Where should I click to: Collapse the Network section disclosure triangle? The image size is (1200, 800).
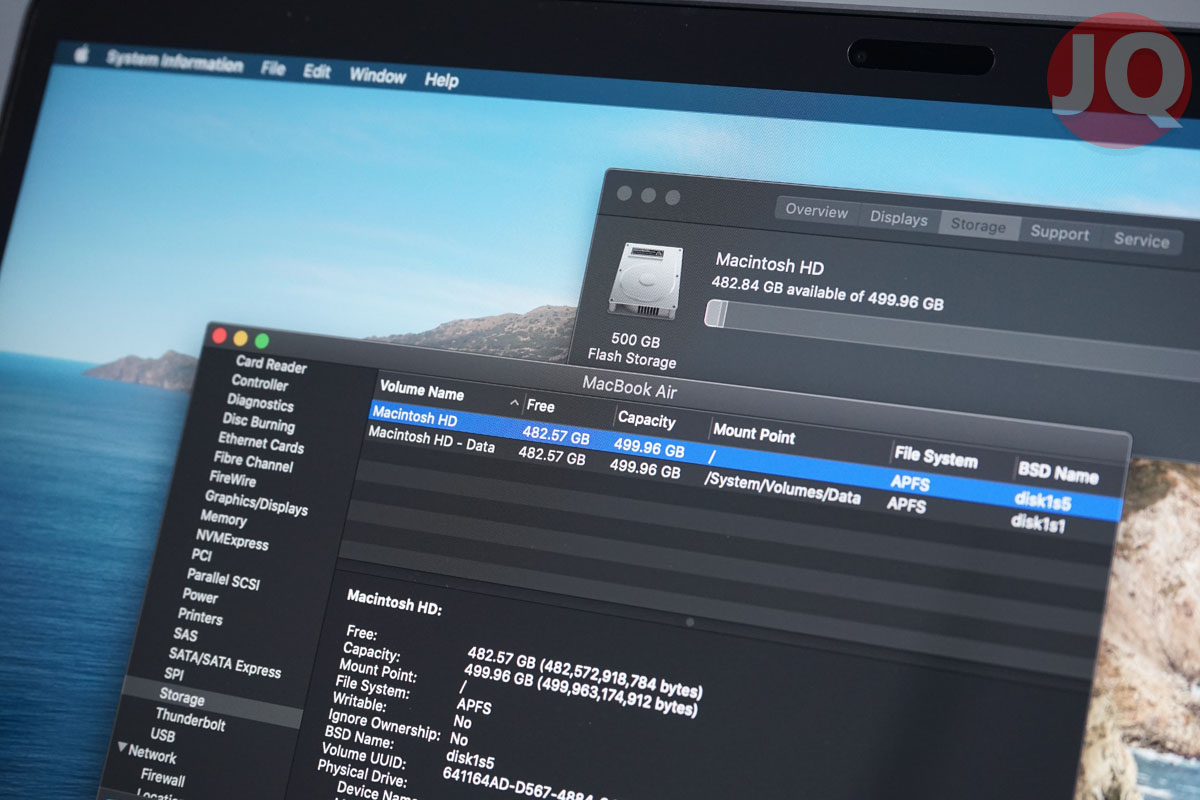[x=122, y=747]
